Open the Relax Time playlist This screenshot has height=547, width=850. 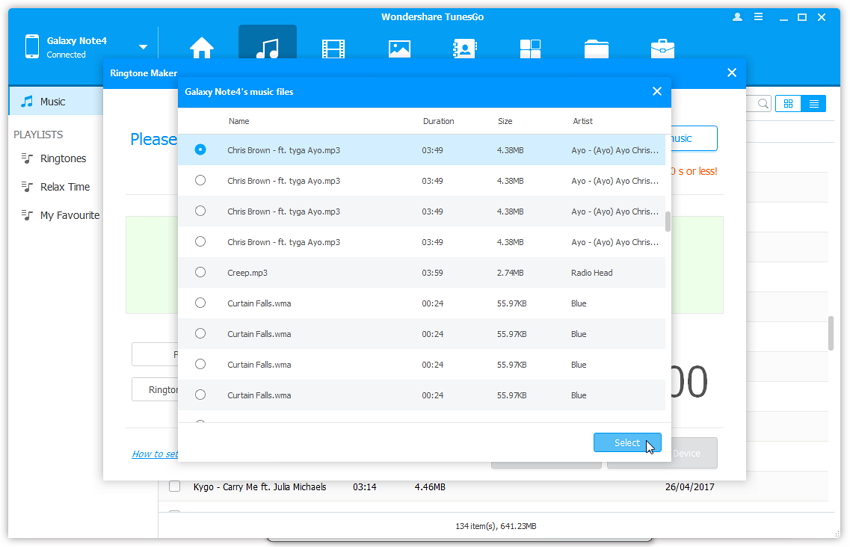point(64,187)
